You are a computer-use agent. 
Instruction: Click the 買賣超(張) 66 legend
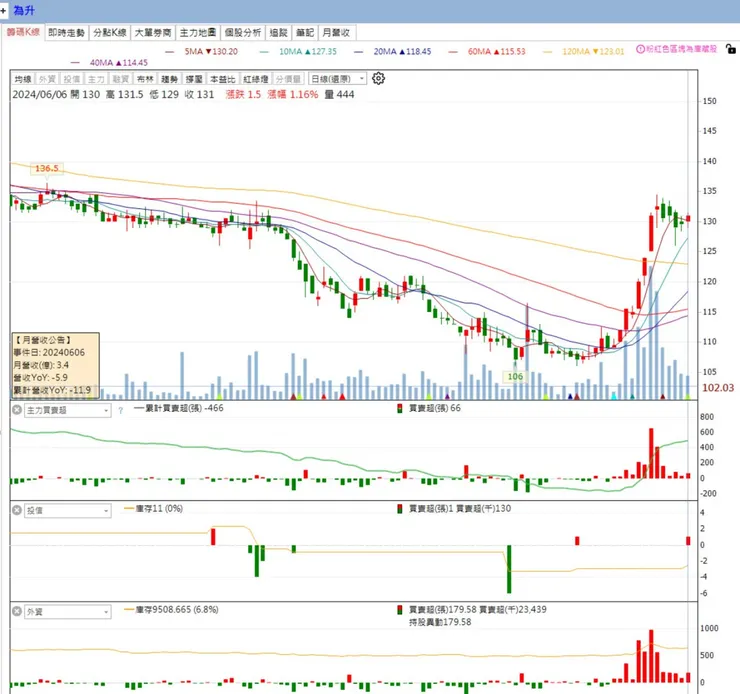point(429,409)
